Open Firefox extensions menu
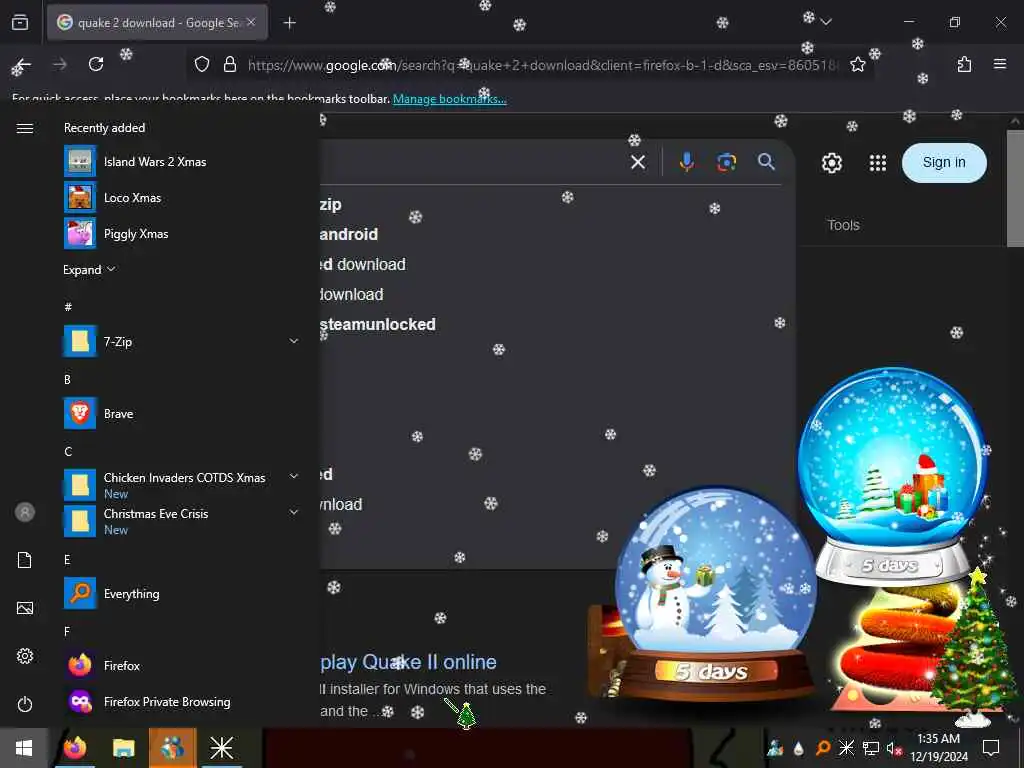Screen dimensions: 1024x768 click(x=964, y=64)
